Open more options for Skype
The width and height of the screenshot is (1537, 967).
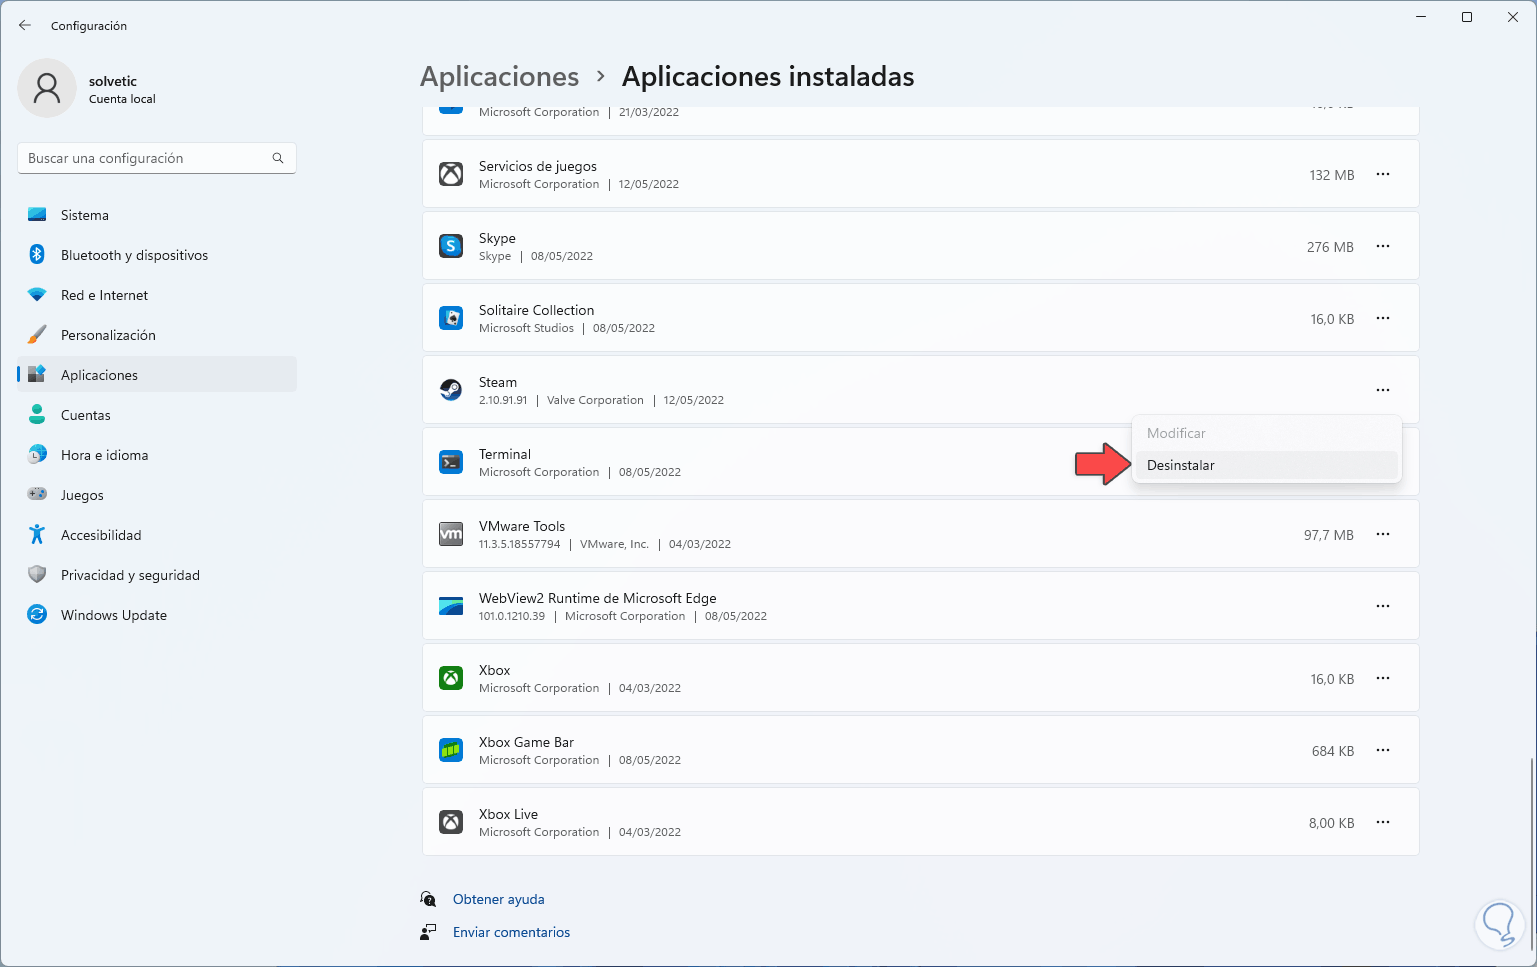1383,246
